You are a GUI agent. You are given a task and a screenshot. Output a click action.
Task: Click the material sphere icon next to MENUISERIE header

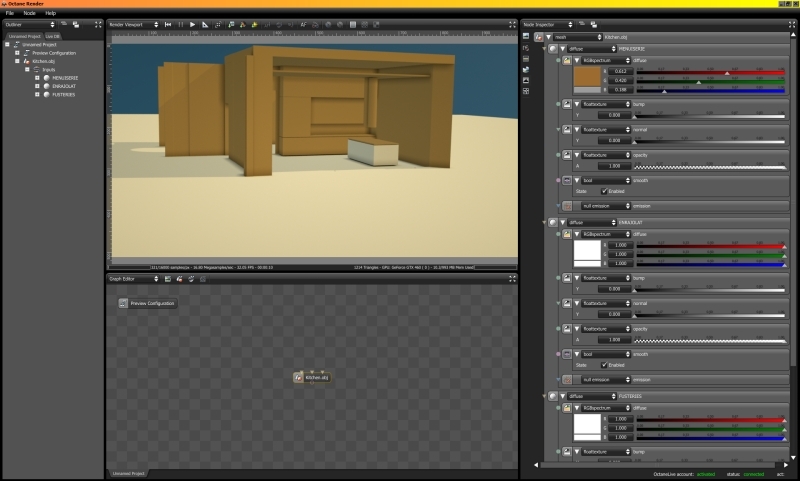(x=553, y=49)
